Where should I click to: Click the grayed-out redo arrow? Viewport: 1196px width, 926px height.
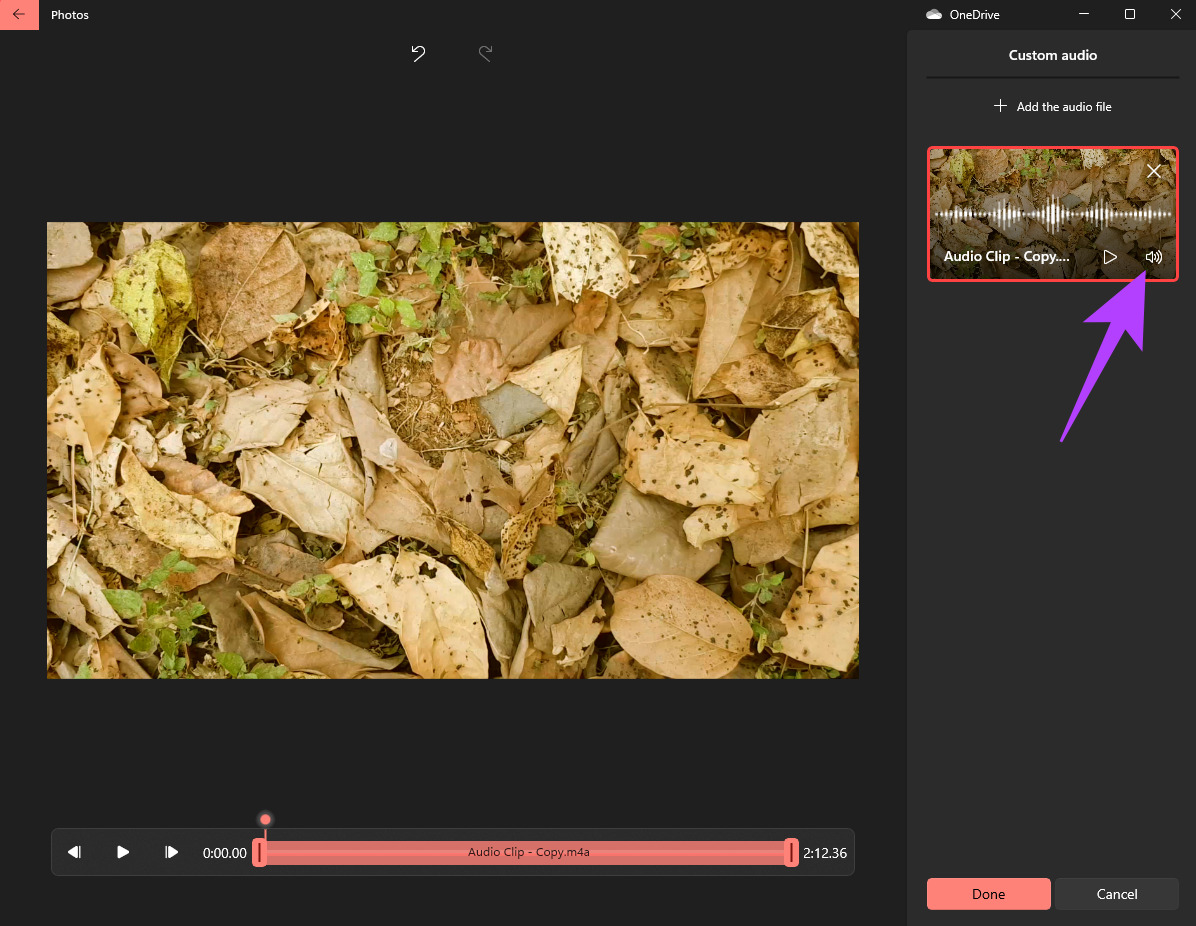point(485,54)
